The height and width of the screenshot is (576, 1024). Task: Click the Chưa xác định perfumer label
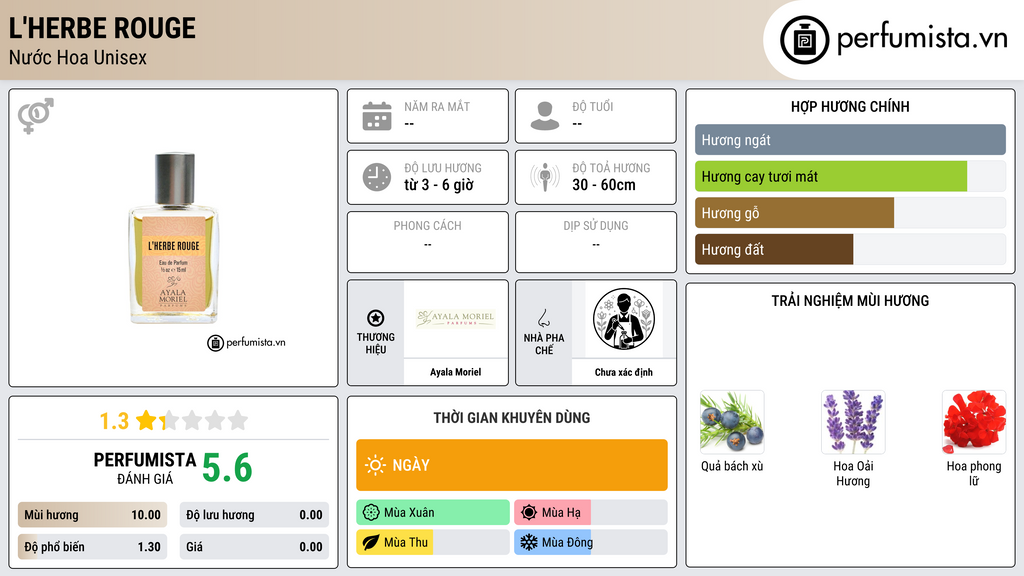click(624, 372)
